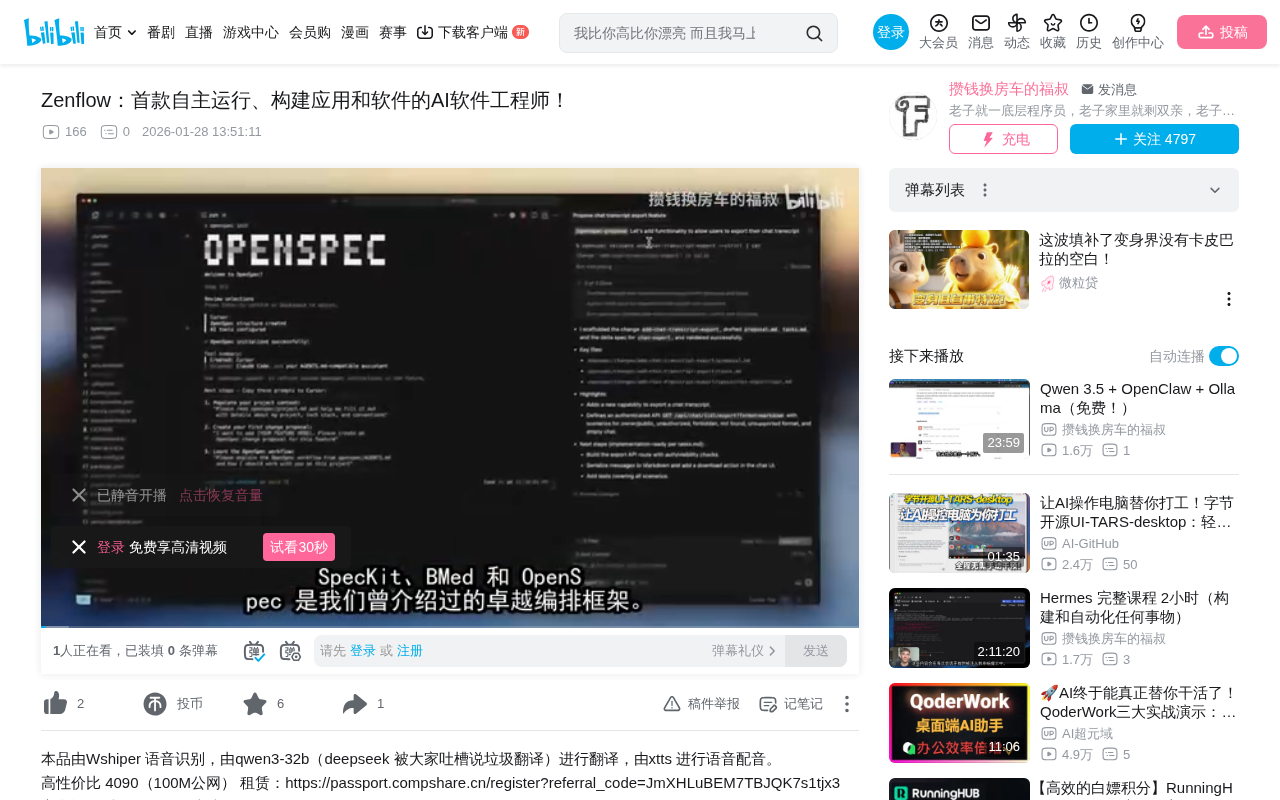Open the capybara ad thumbnail
The image size is (1280, 800).
[959, 270]
